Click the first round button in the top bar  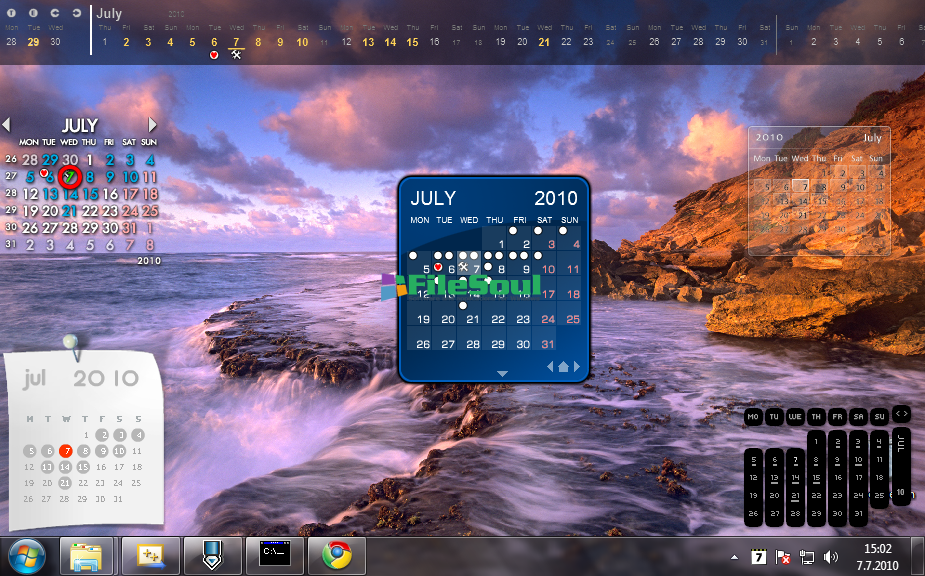point(11,13)
